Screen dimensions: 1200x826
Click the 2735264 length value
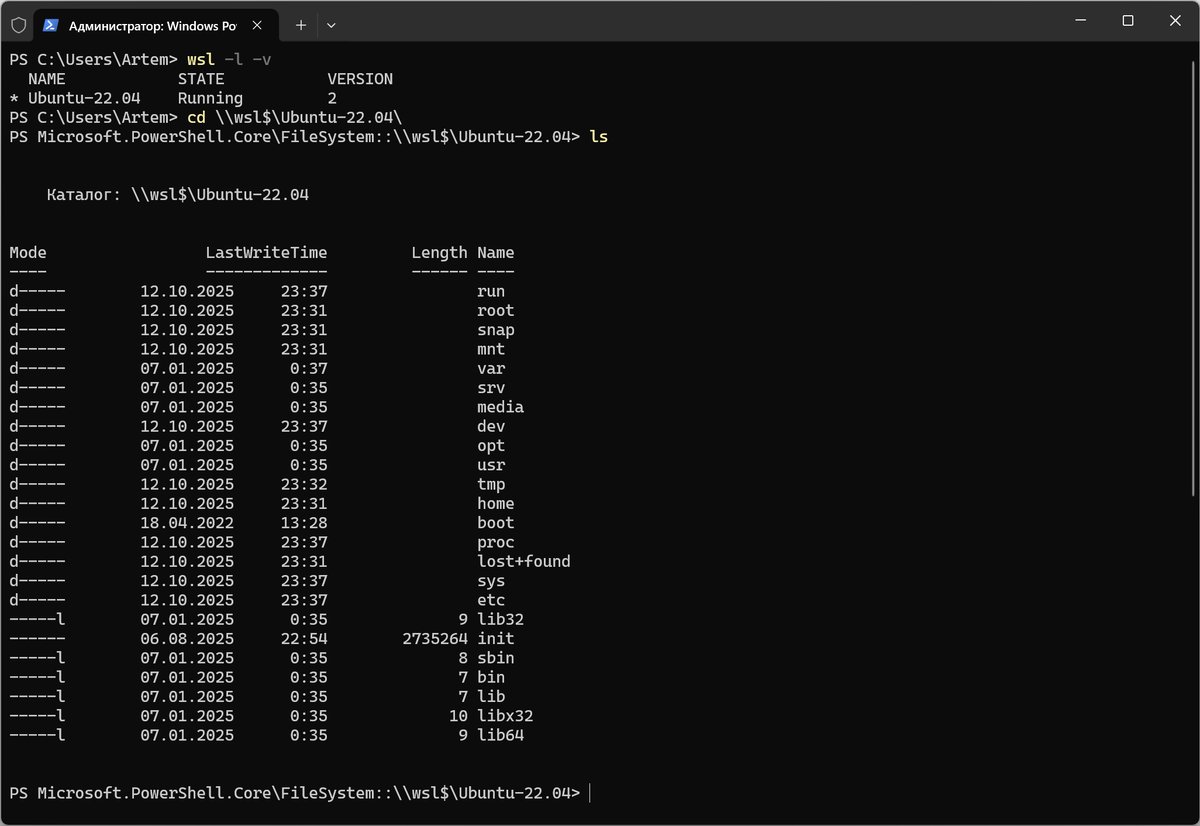point(433,639)
